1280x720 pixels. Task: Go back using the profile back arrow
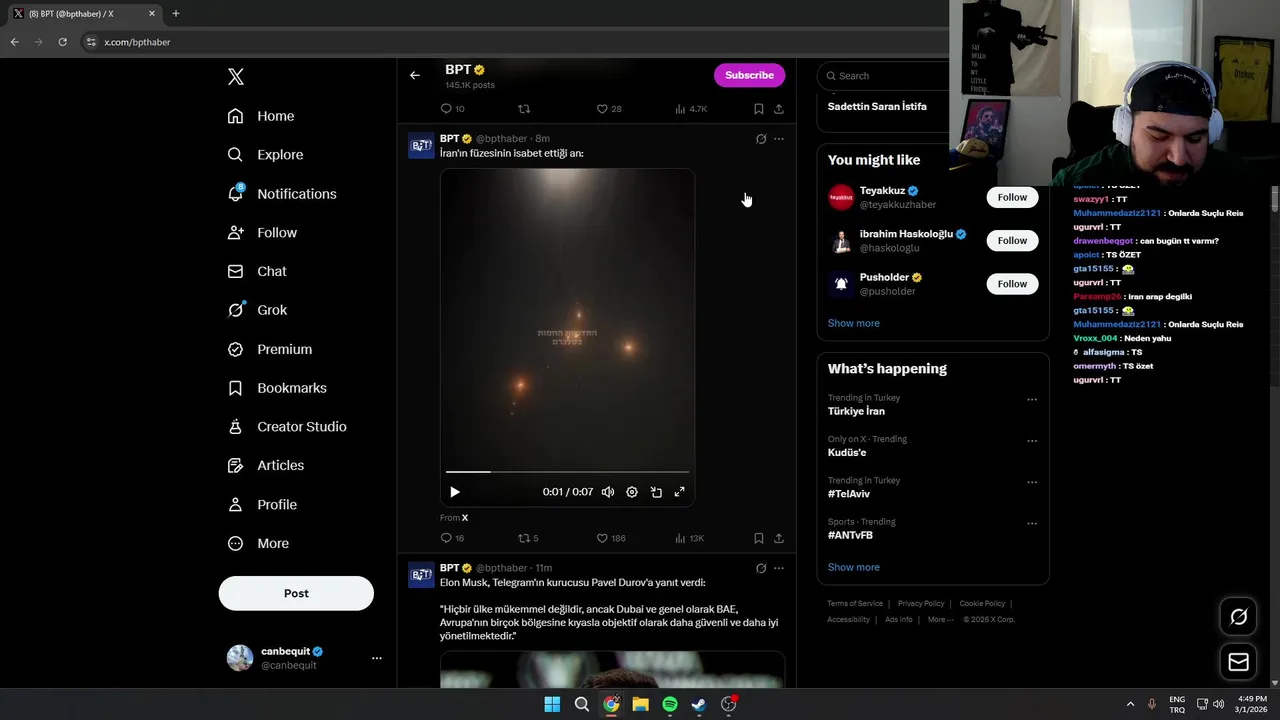pyautogui.click(x=415, y=75)
